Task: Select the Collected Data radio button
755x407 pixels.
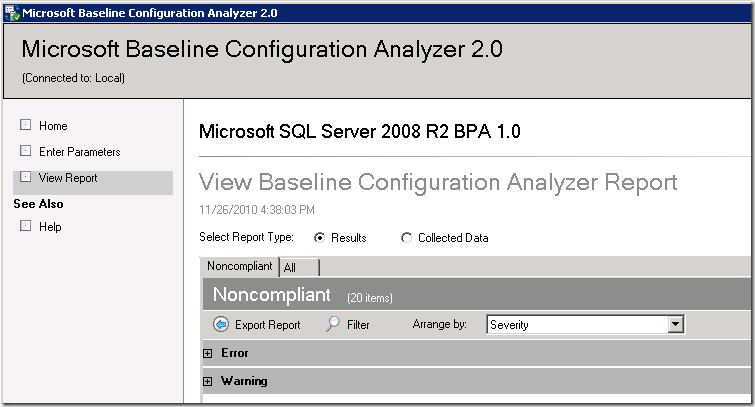Action: pyautogui.click(x=406, y=238)
